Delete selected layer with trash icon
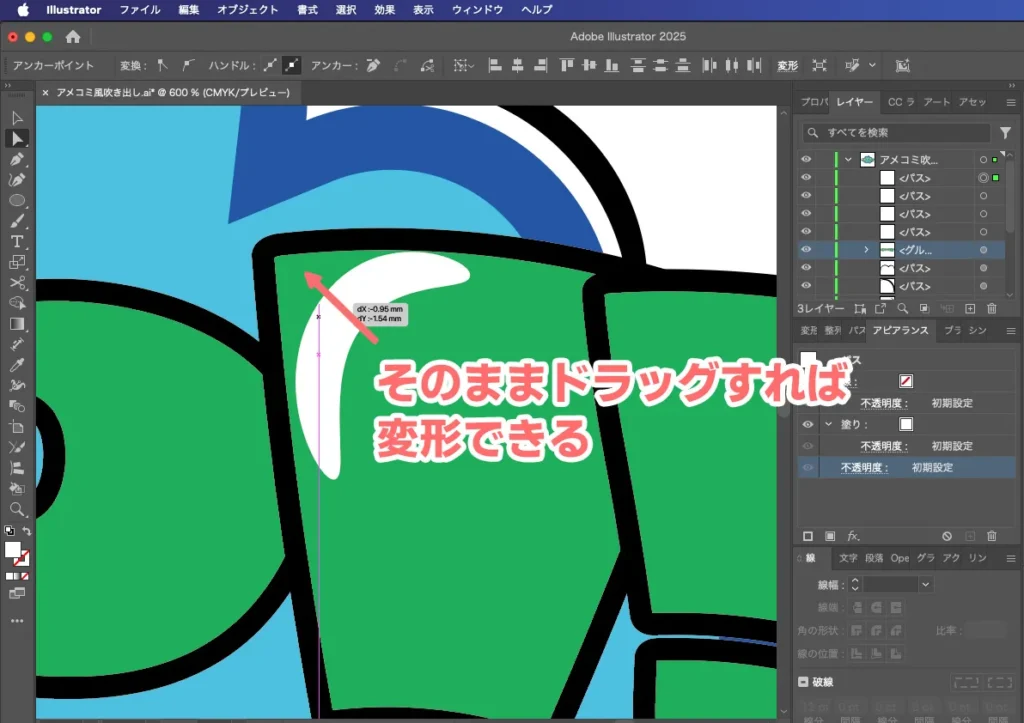Screen dimensions: 1024x723 point(991,309)
